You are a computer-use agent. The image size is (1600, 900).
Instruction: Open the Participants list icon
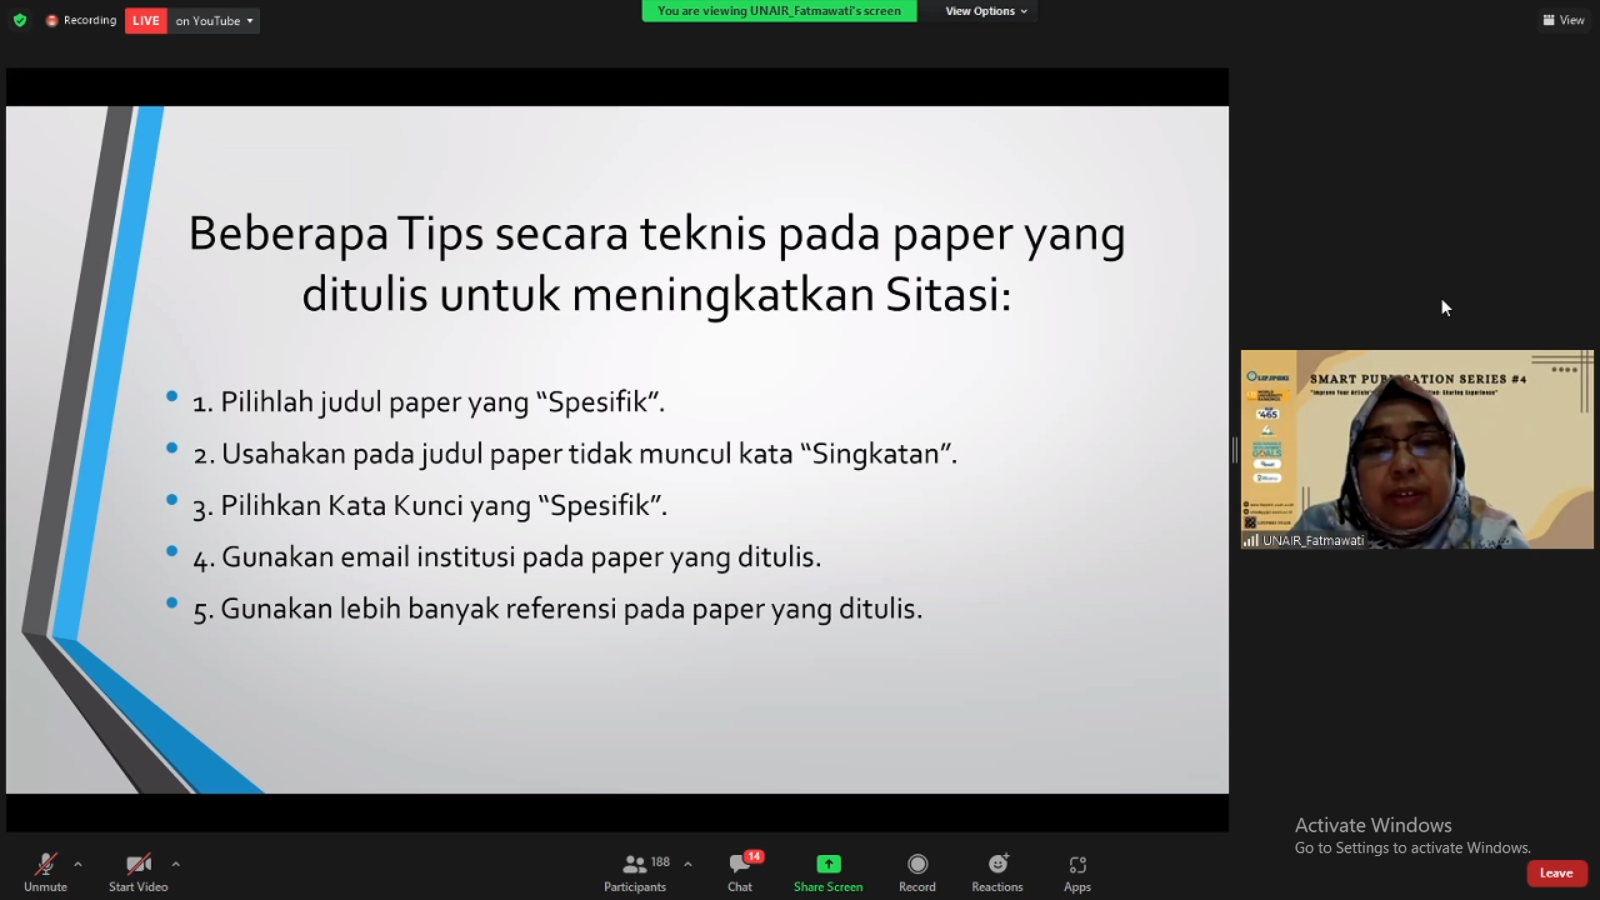(634, 864)
